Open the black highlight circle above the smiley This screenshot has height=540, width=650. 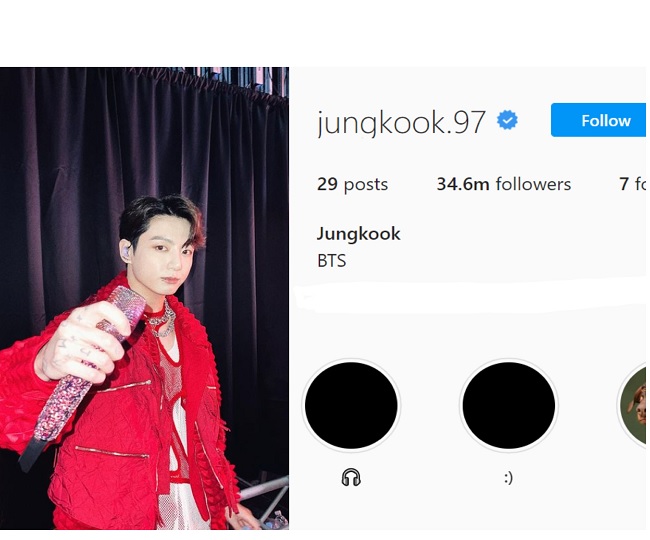click(x=509, y=405)
